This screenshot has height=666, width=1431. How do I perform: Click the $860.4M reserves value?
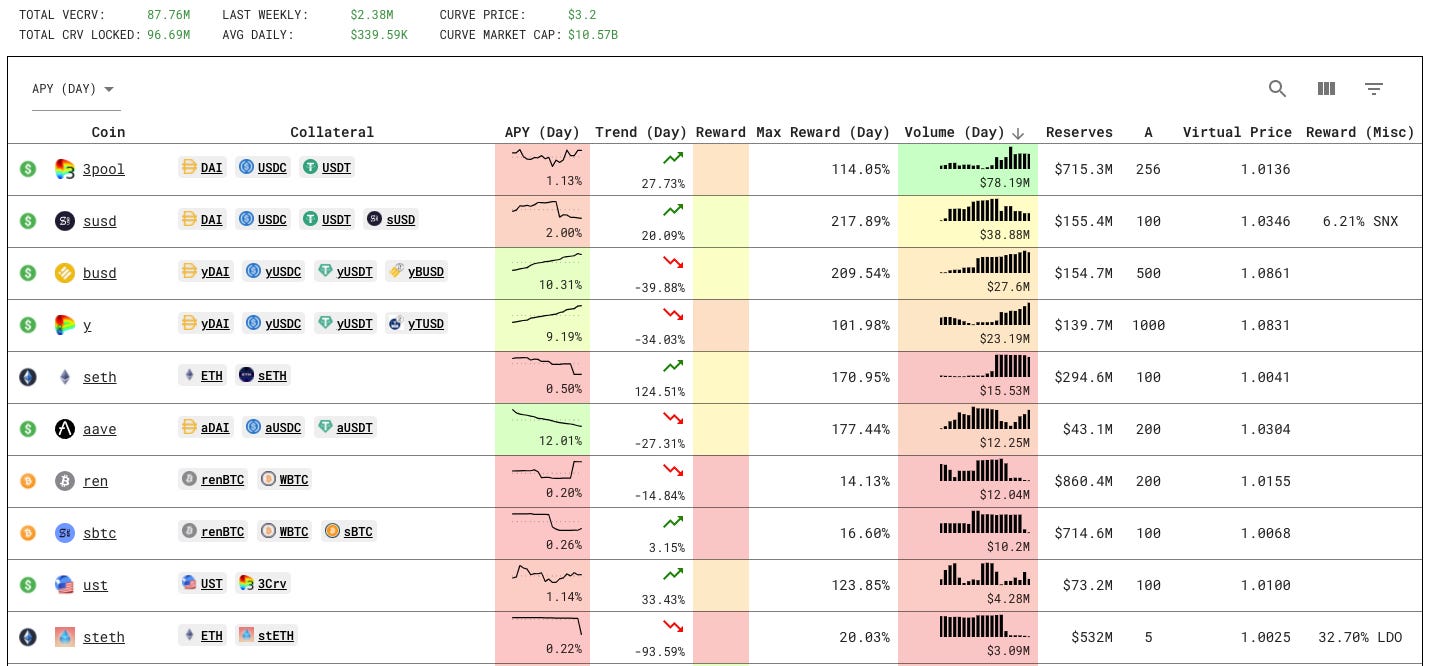pyautogui.click(x=1084, y=481)
